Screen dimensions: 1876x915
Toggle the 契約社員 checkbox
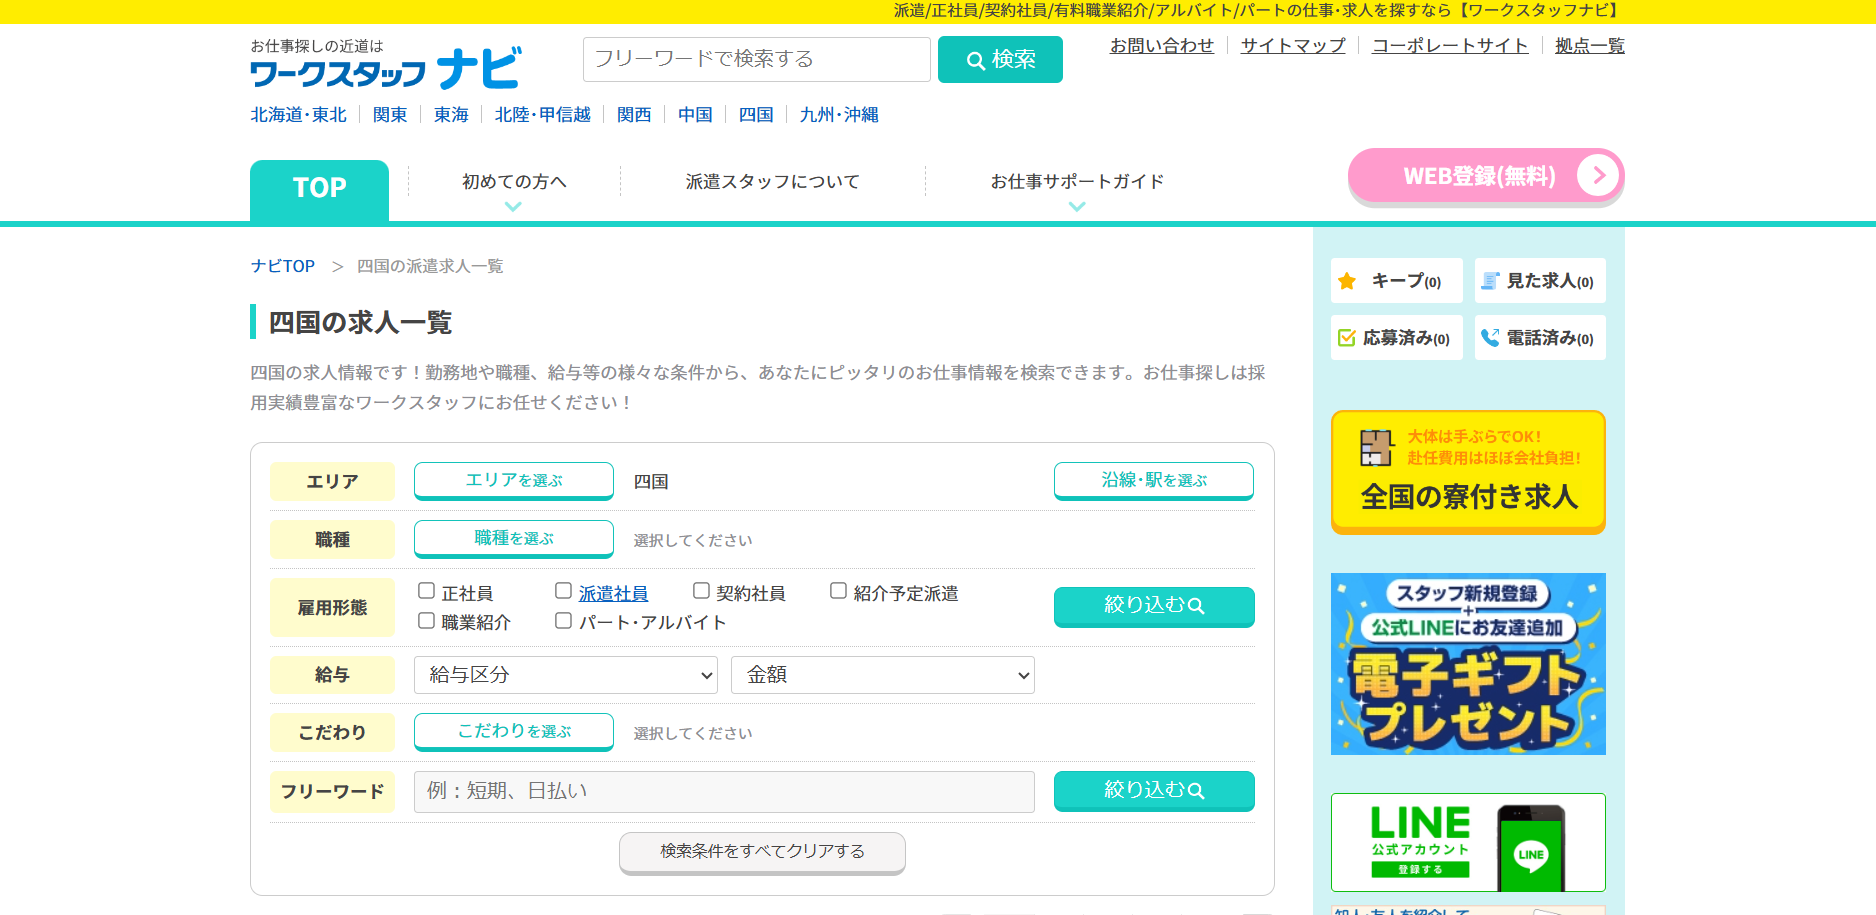[x=701, y=592]
